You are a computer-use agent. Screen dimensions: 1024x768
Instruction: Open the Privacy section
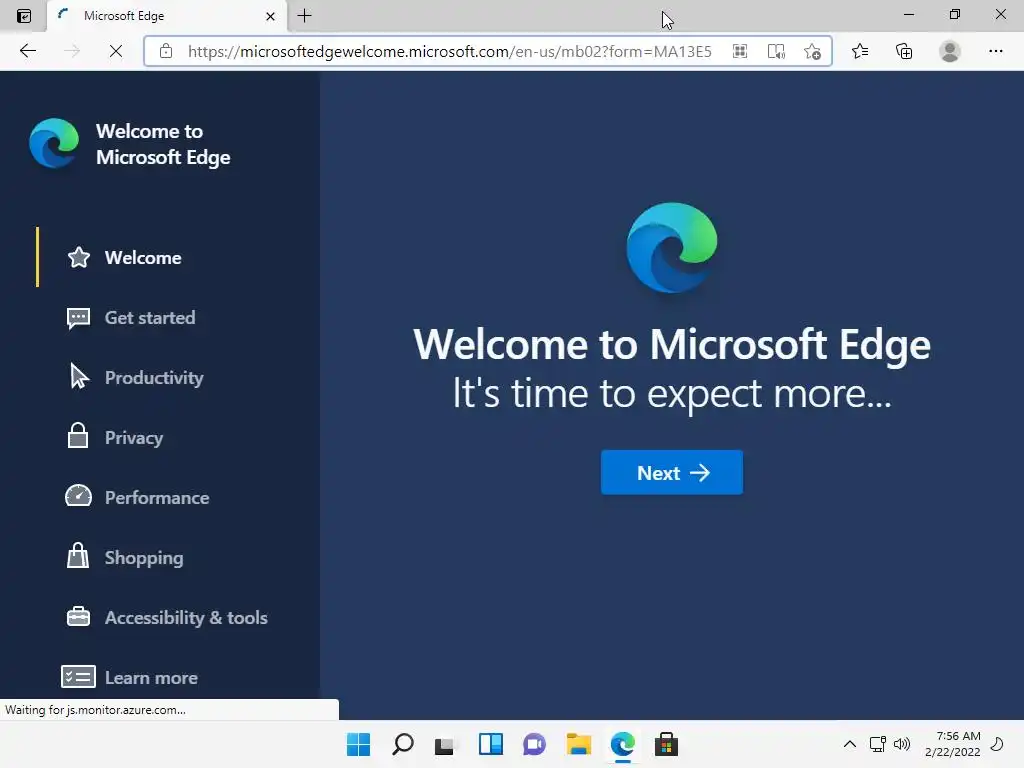click(x=134, y=438)
